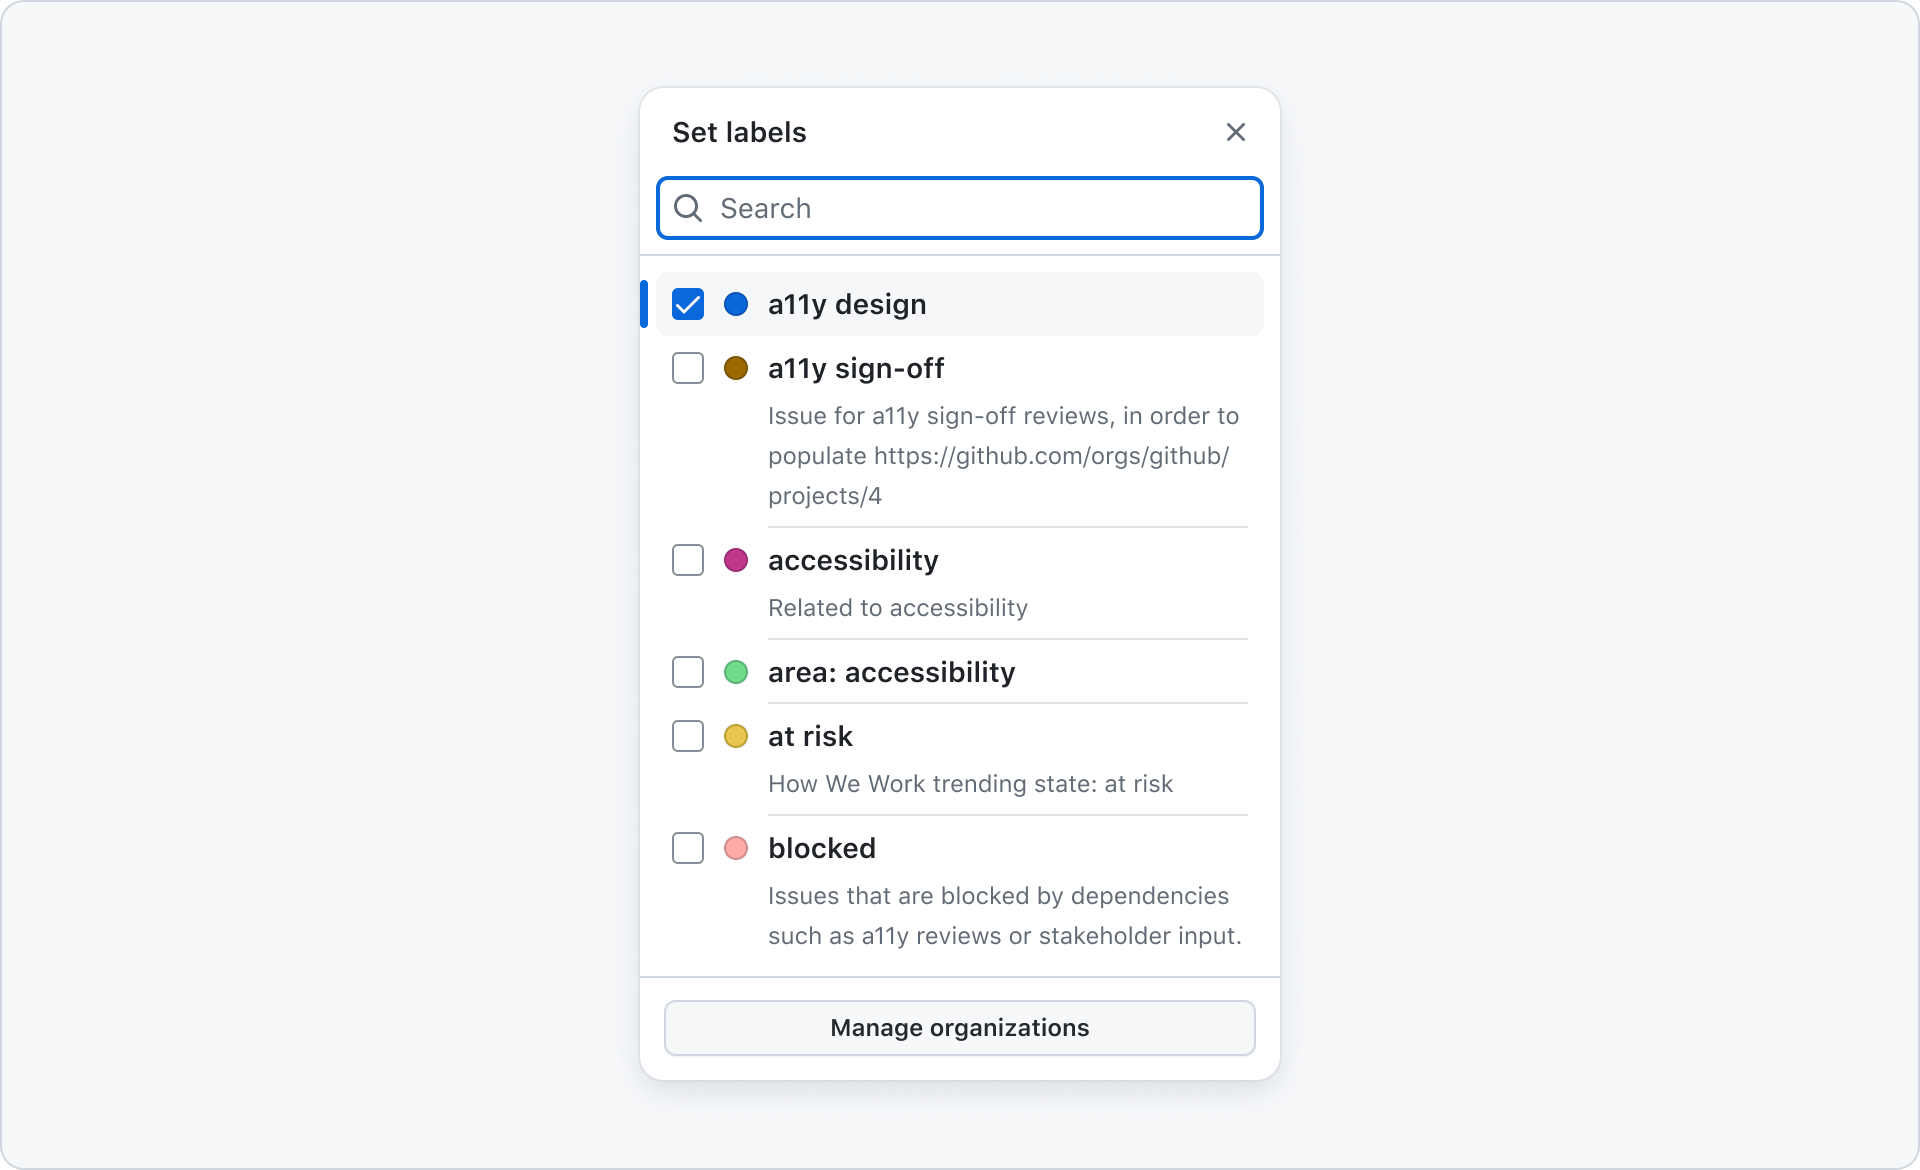
Task: Click the search input field
Action: coord(960,207)
